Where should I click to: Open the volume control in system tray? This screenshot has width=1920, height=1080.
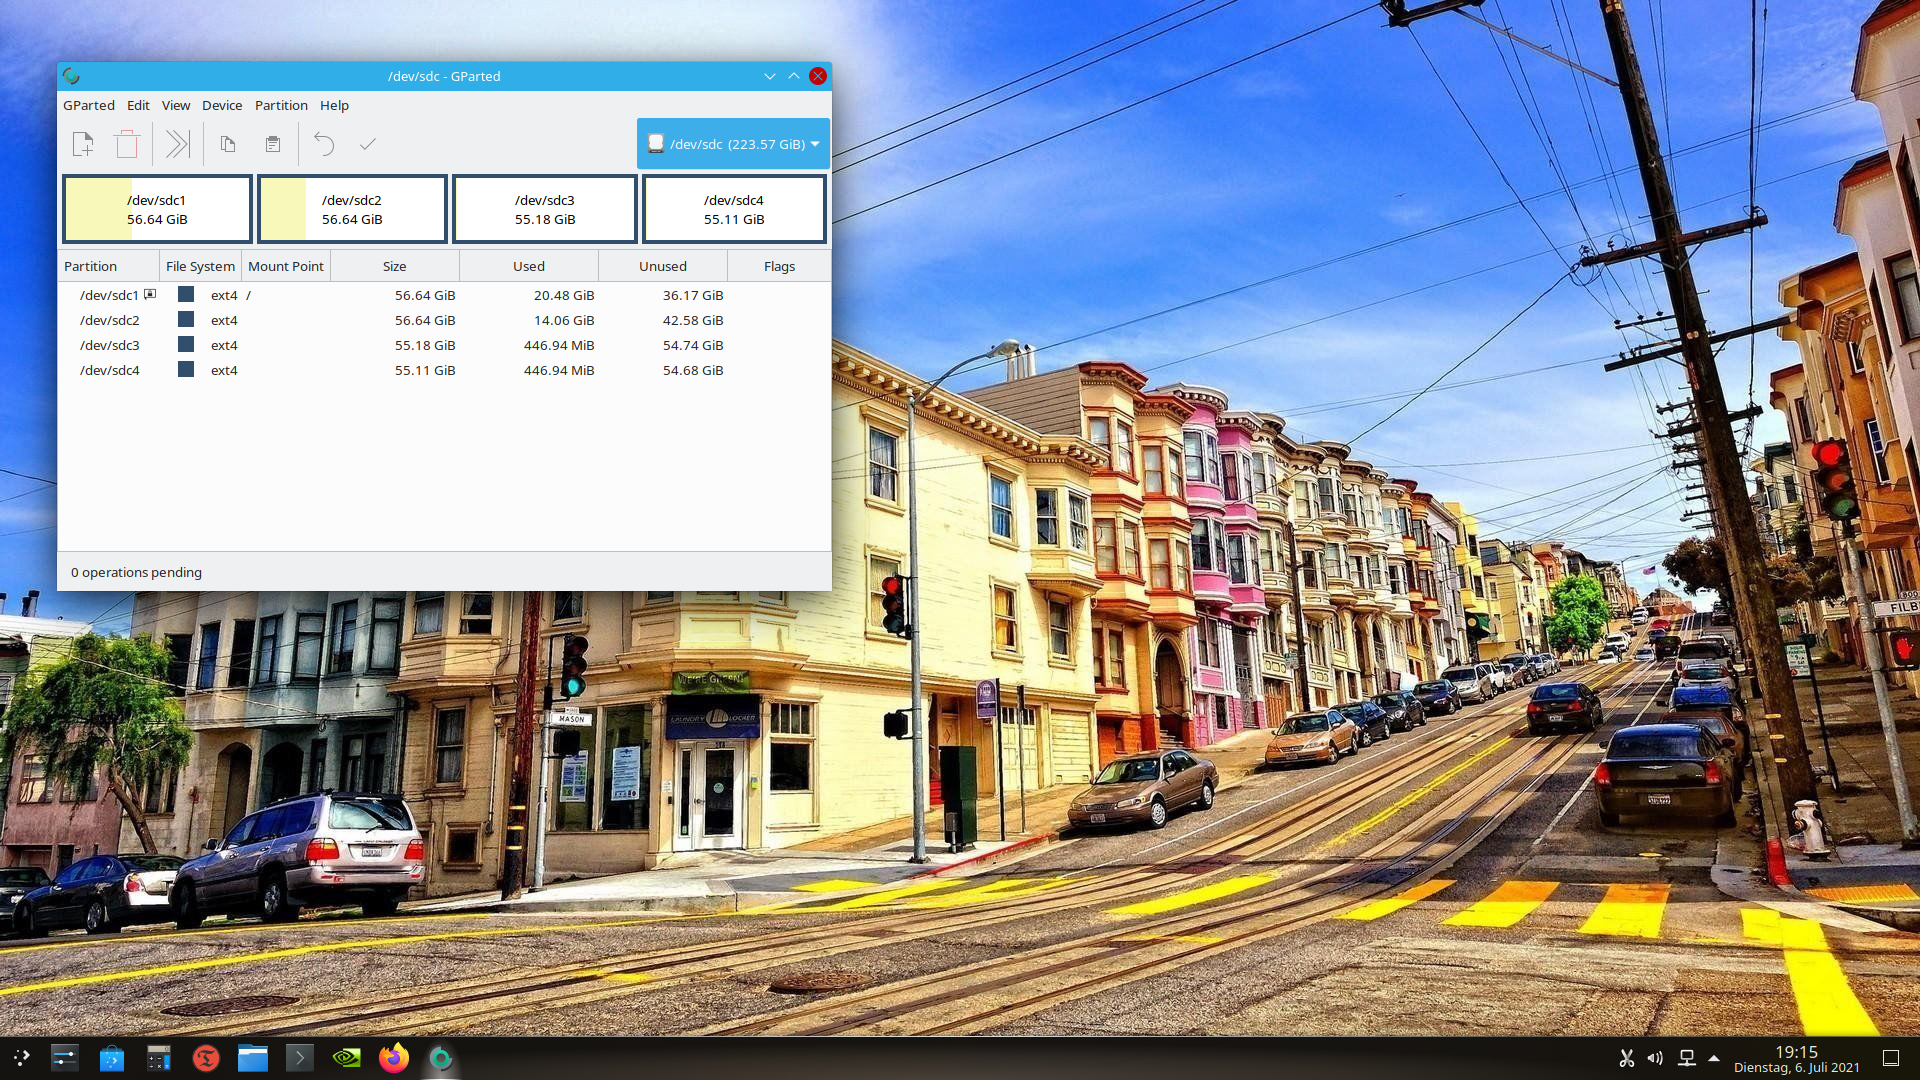coord(1655,1057)
